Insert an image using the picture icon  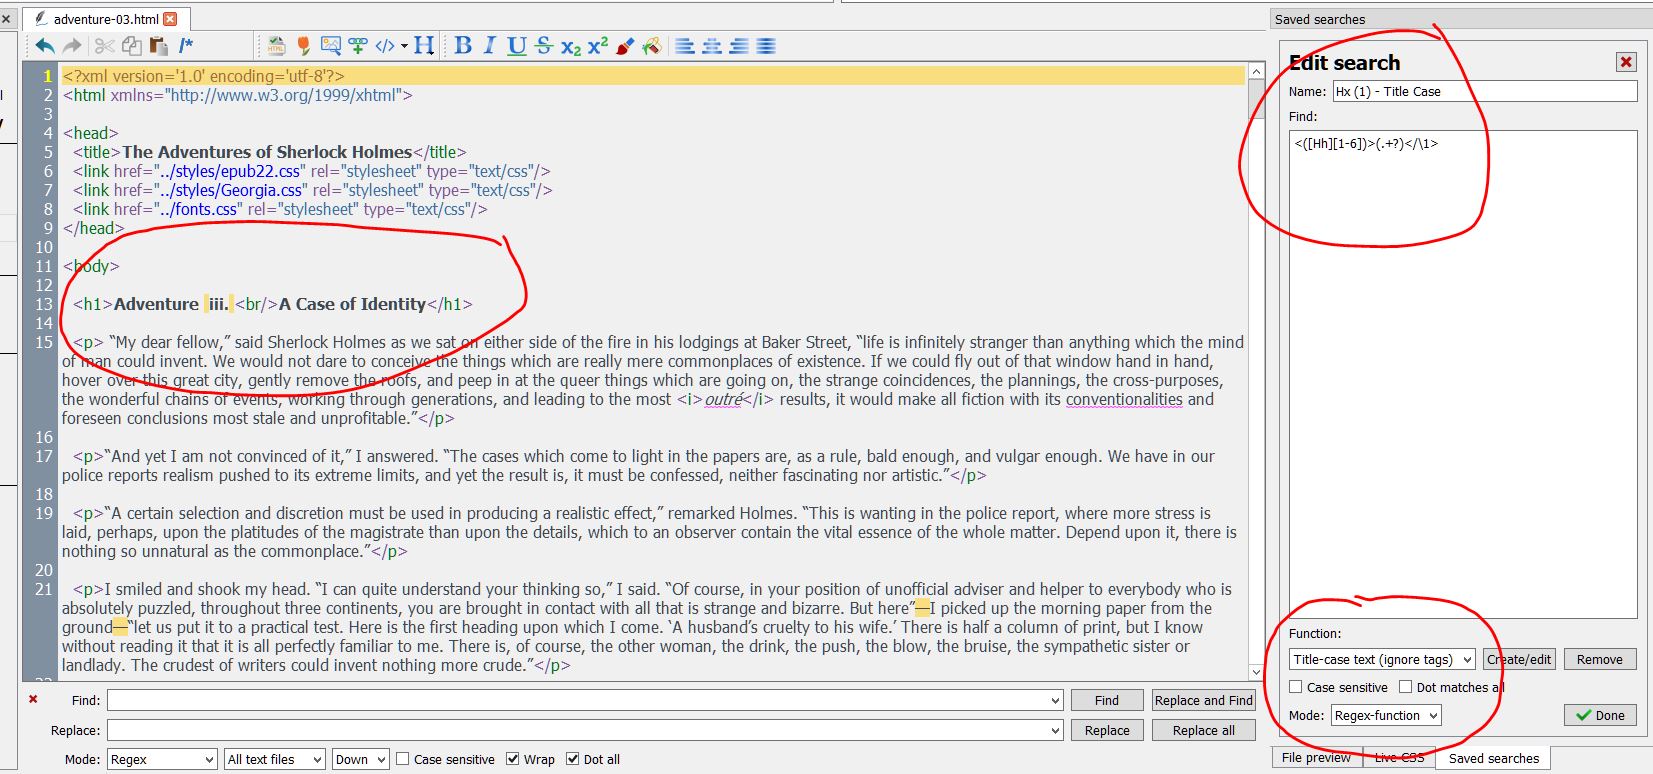click(331, 45)
